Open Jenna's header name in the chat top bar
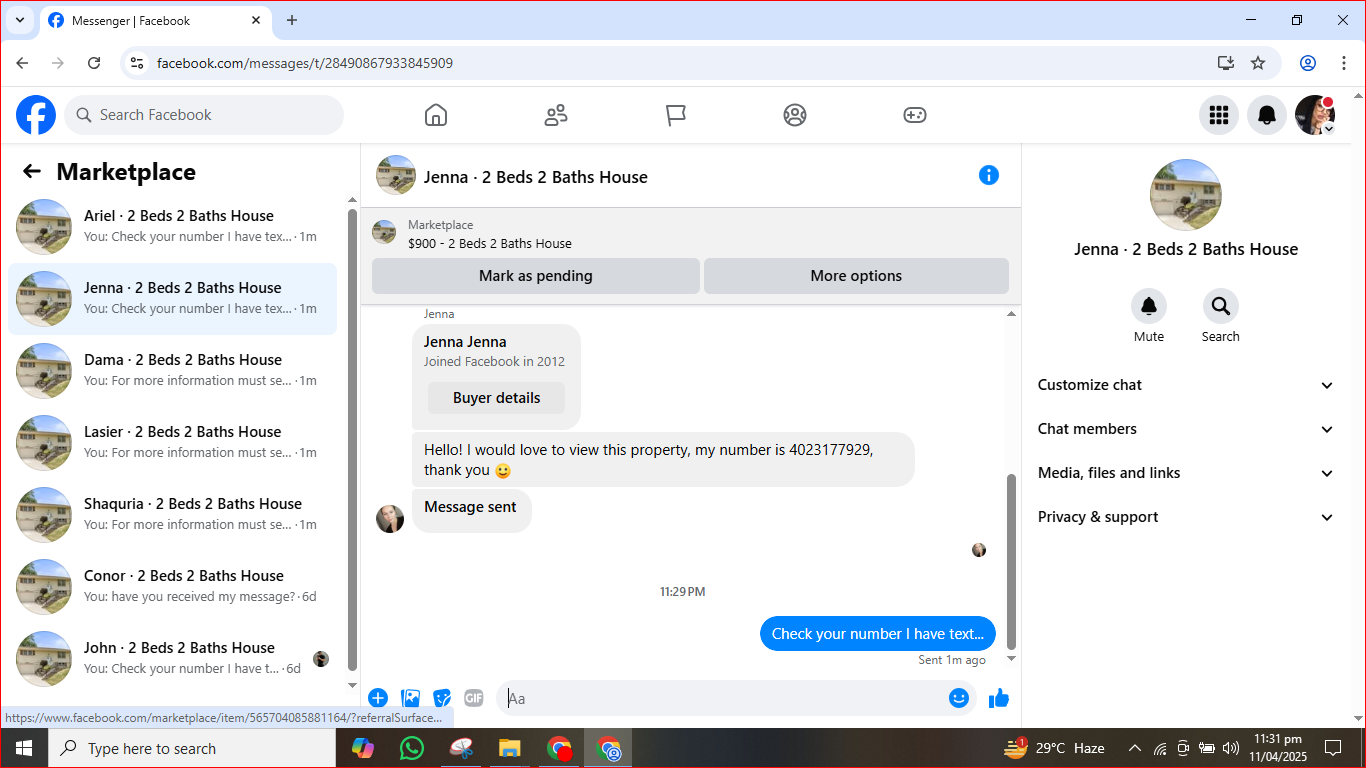Screen dimensions: 1366x768 pyautogui.click(x=536, y=177)
